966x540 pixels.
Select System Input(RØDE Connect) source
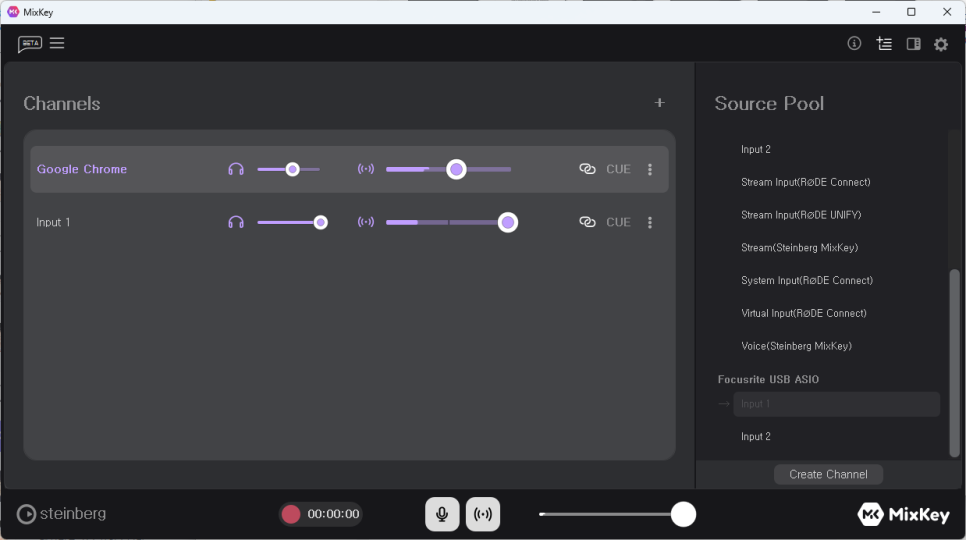pos(806,280)
